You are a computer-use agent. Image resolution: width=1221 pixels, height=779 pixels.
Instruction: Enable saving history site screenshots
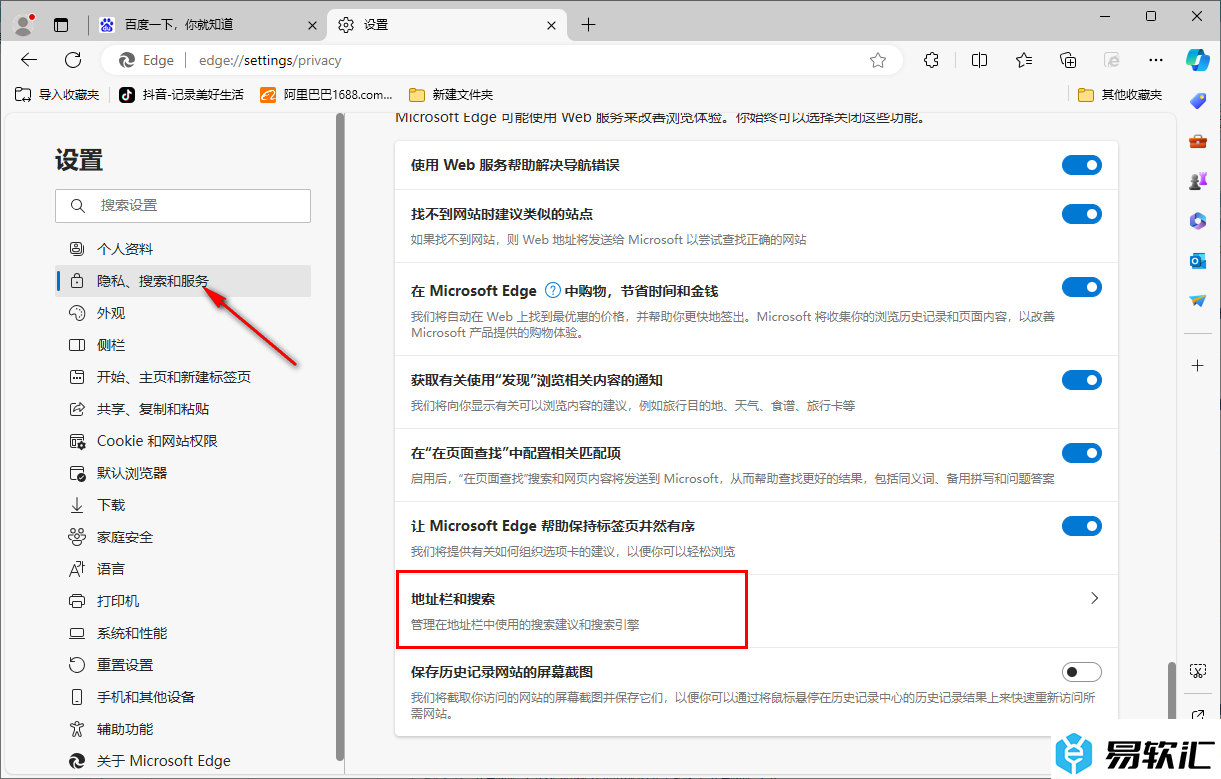(1082, 672)
